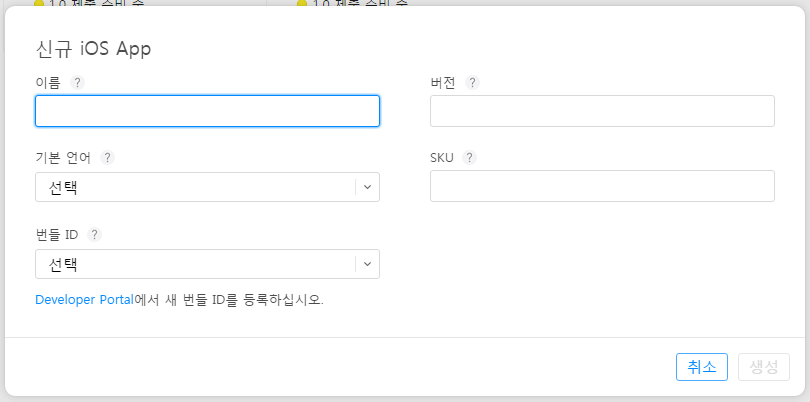Click the help icon next to 이름
The image size is (810, 402).
tap(77, 83)
